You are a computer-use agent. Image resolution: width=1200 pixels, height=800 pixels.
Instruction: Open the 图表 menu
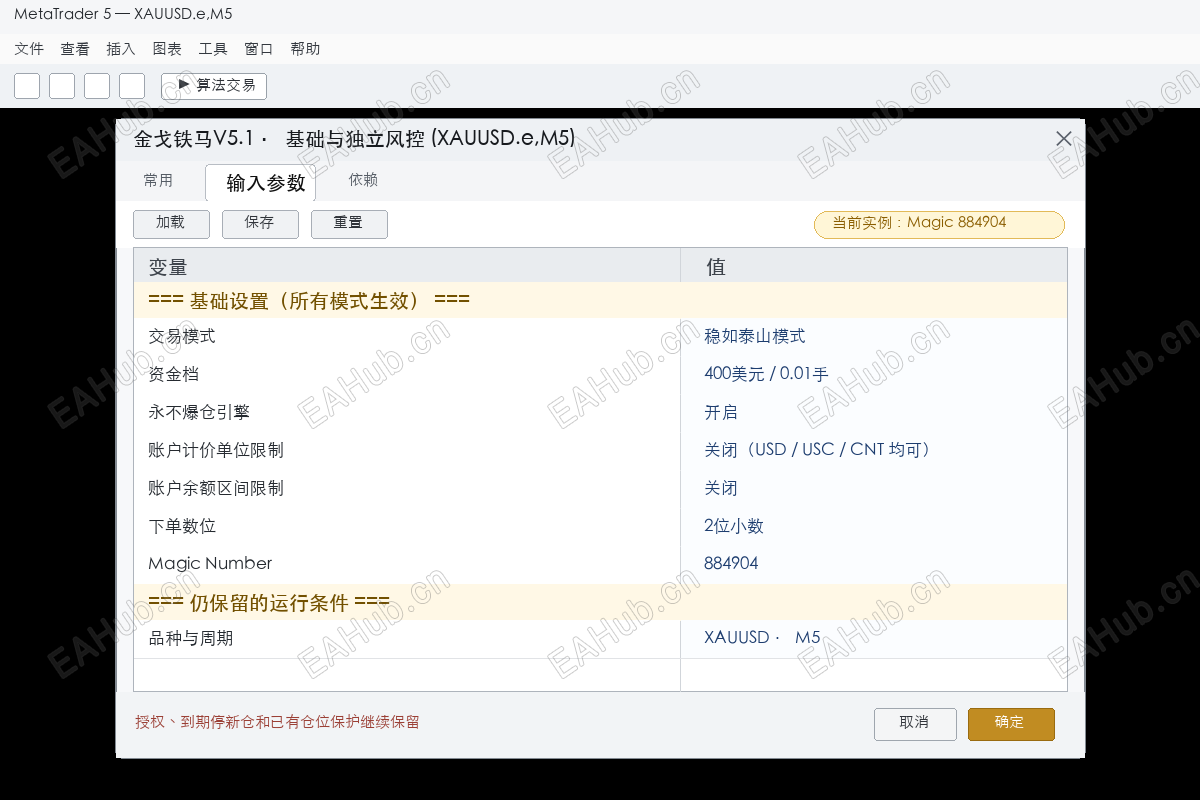[x=167, y=49]
